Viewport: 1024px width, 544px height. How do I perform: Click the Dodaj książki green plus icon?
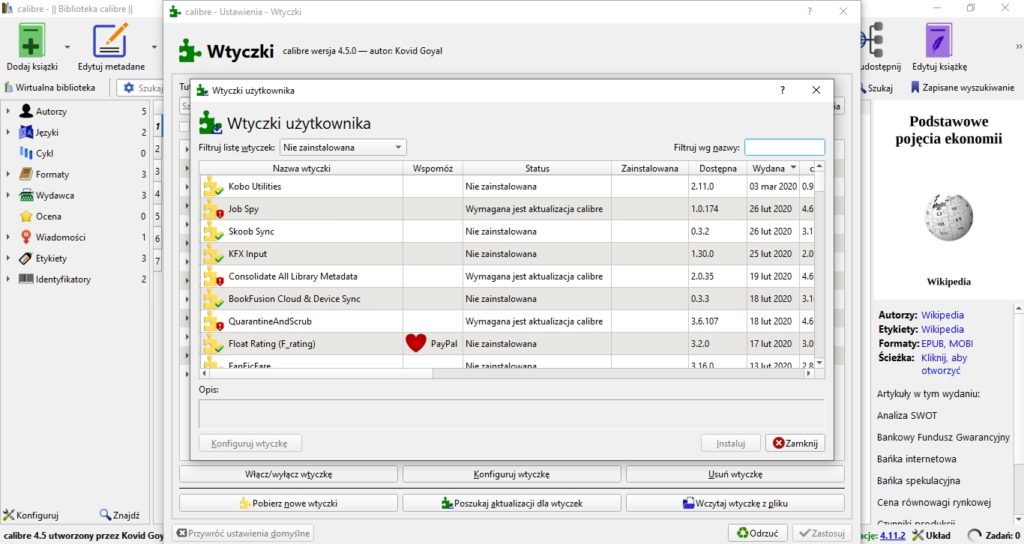click(31, 40)
